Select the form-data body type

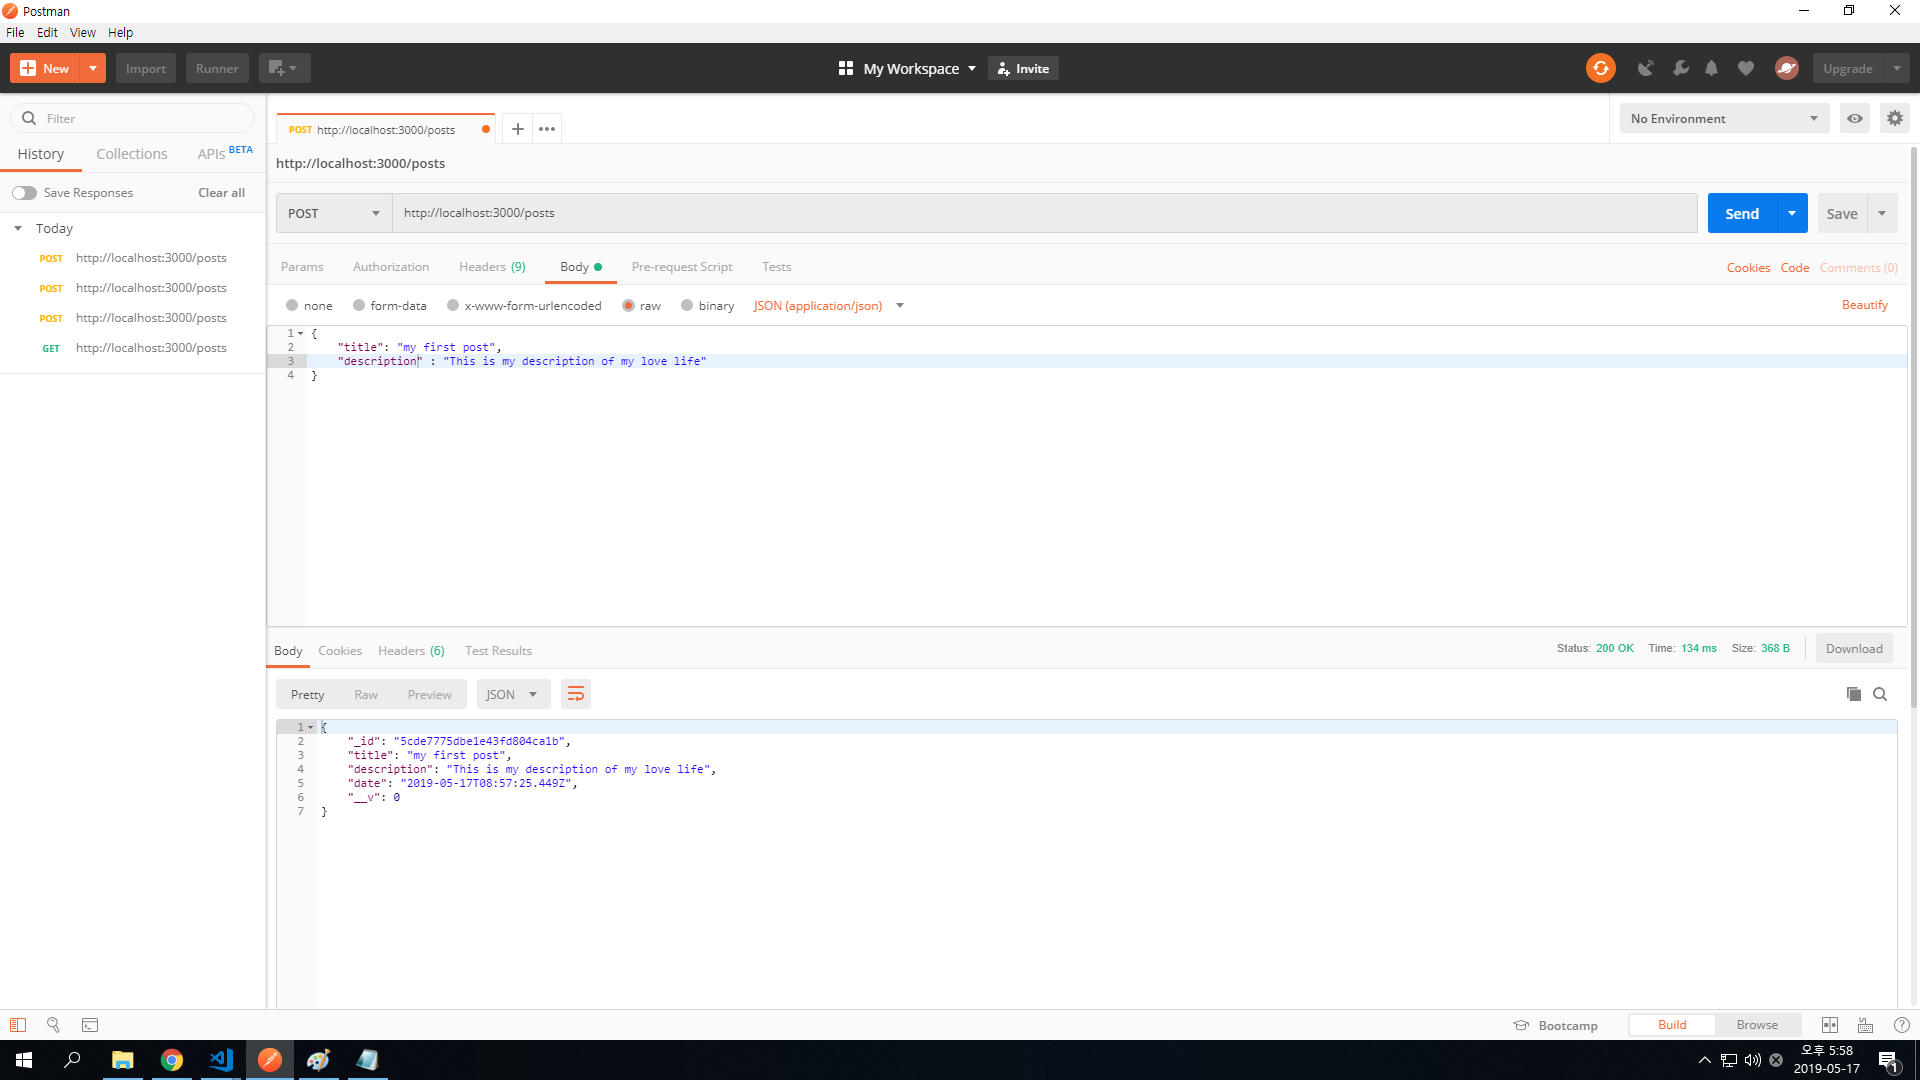359,305
